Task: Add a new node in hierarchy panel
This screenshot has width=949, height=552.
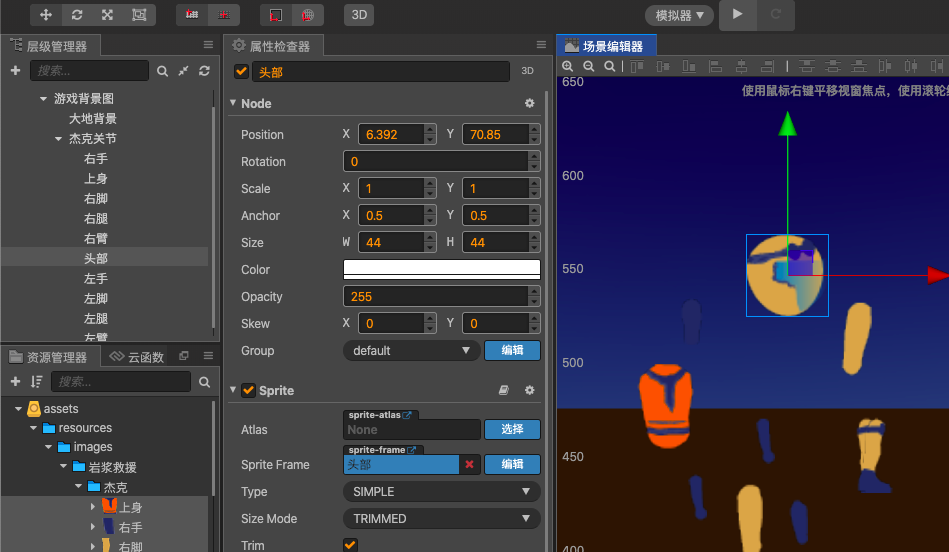Action: 16,71
